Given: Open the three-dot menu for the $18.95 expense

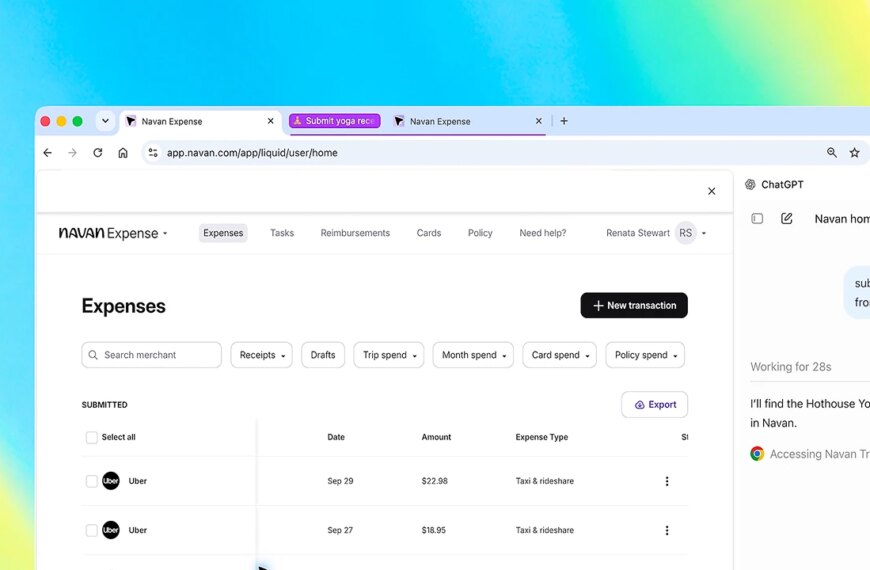Looking at the screenshot, I should click(667, 530).
